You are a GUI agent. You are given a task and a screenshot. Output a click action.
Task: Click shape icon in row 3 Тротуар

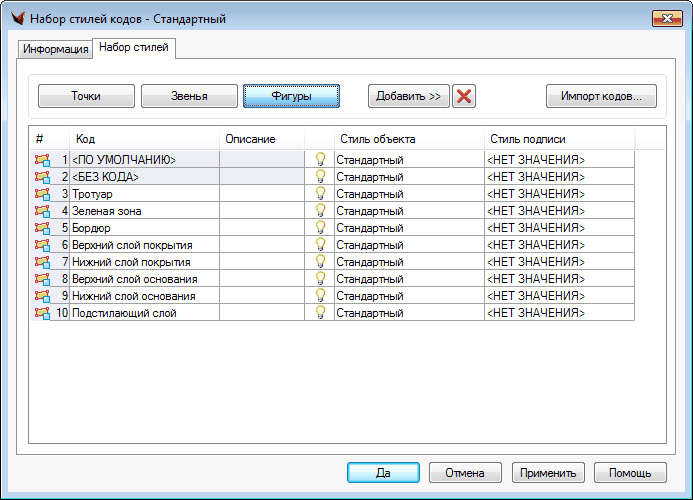point(42,194)
